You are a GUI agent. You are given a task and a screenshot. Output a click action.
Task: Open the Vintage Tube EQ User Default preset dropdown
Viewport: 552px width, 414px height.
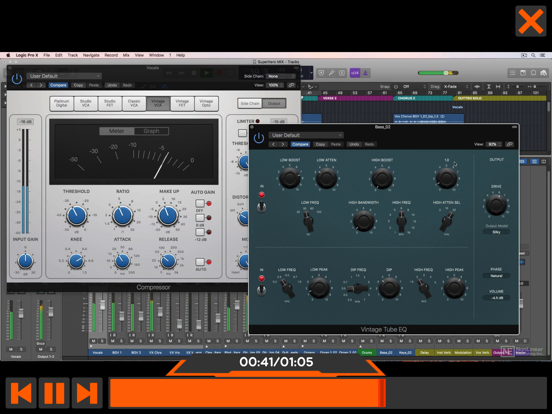[x=306, y=135]
